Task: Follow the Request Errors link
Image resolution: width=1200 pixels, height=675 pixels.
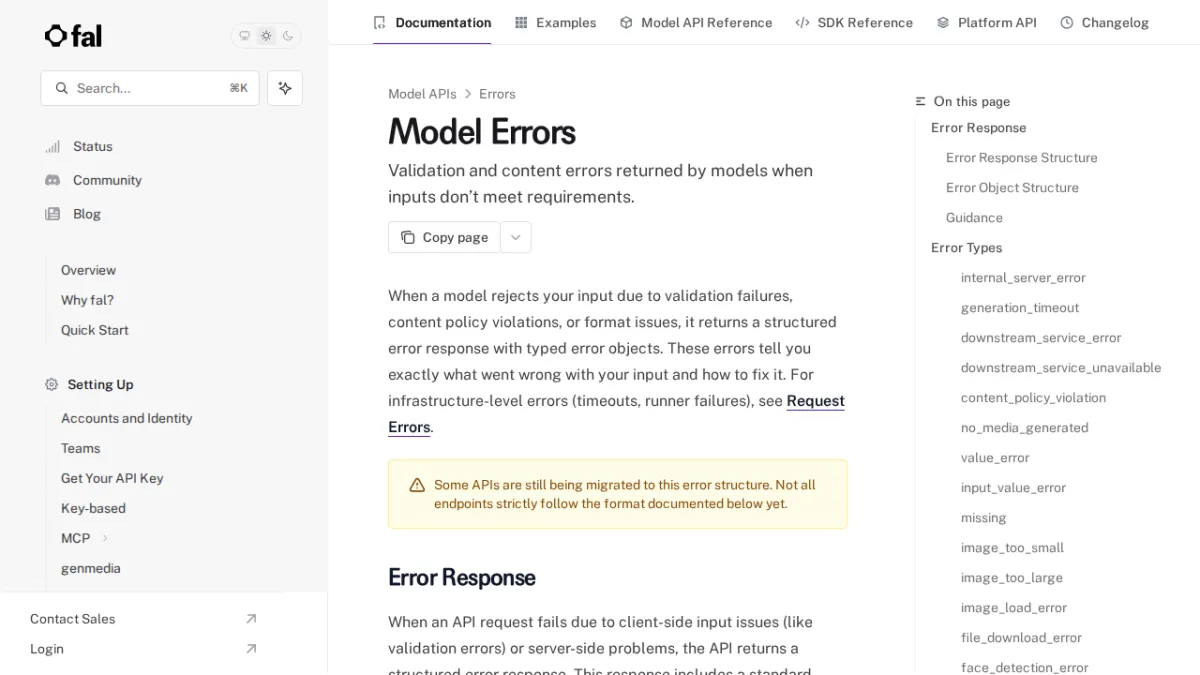Action: [816, 401]
